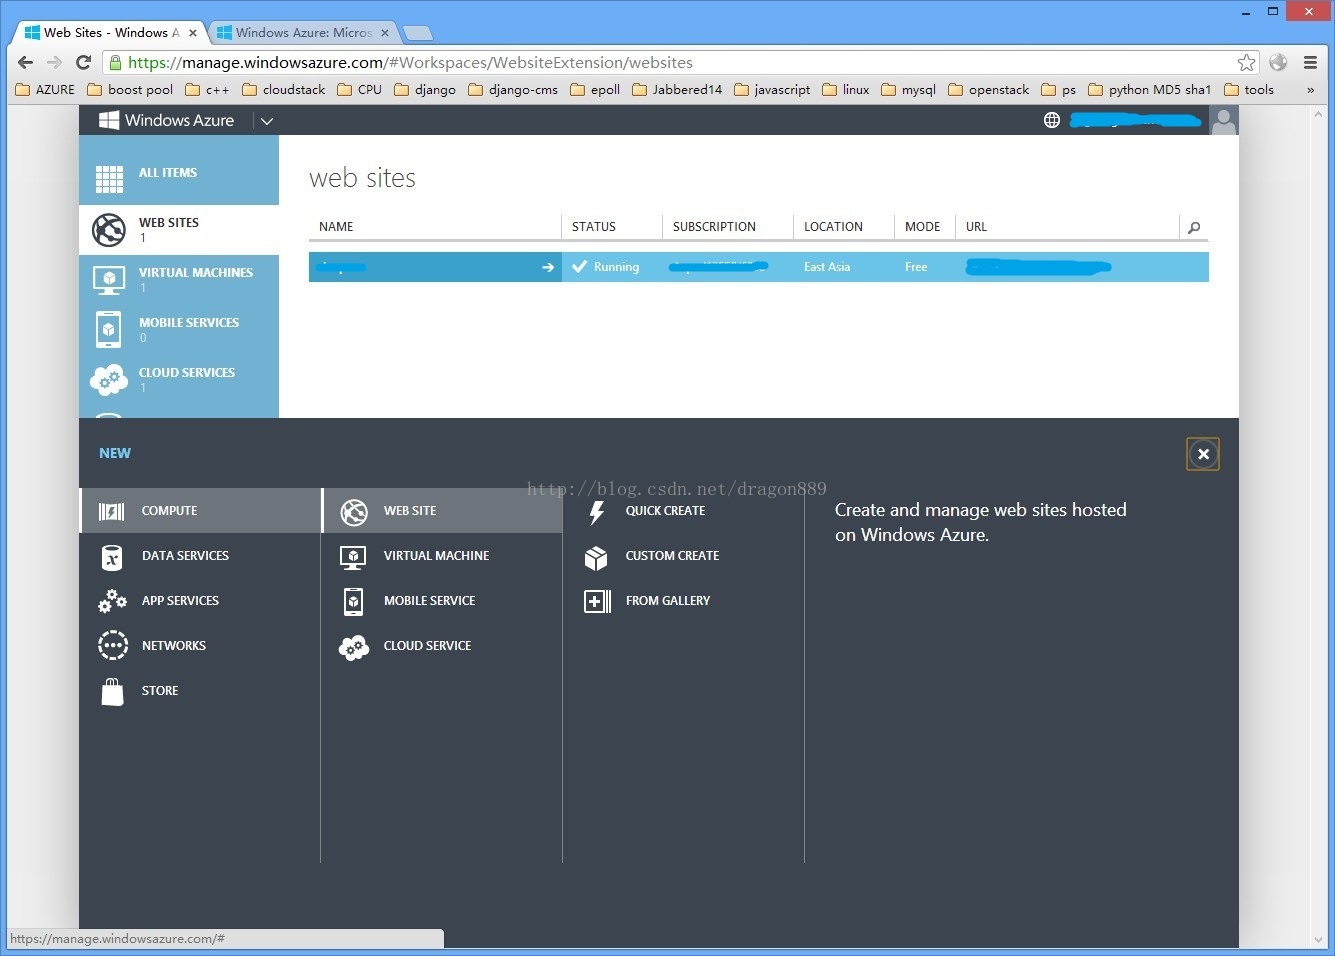The height and width of the screenshot is (956, 1335).
Task: Open the Mobile Services sidebar icon
Action: tap(109, 329)
